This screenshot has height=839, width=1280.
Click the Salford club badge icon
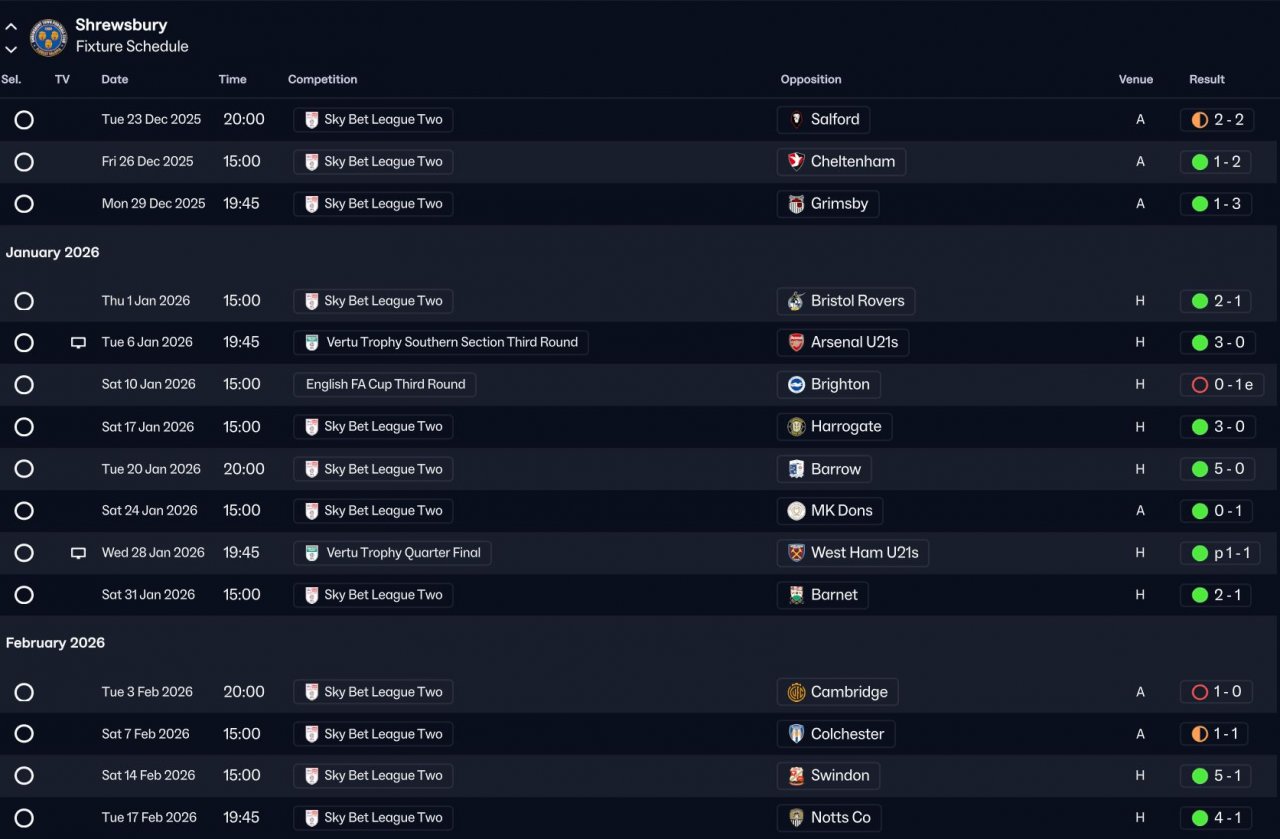click(796, 120)
